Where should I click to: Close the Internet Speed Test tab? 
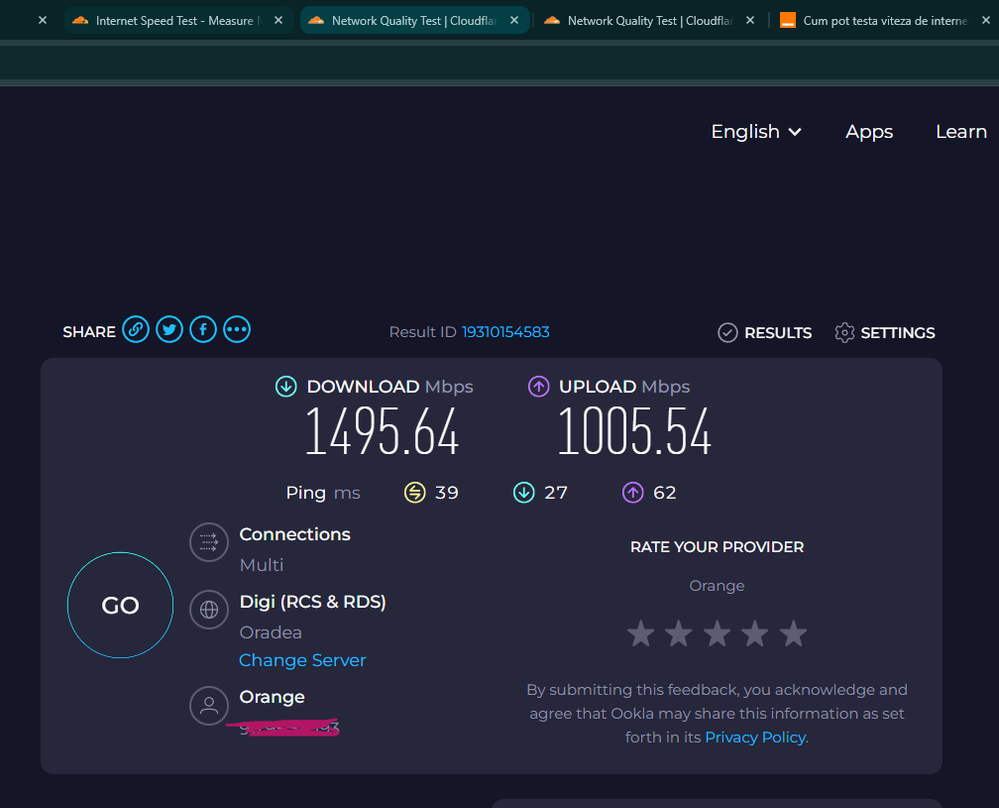pyautogui.click(x=278, y=20)
